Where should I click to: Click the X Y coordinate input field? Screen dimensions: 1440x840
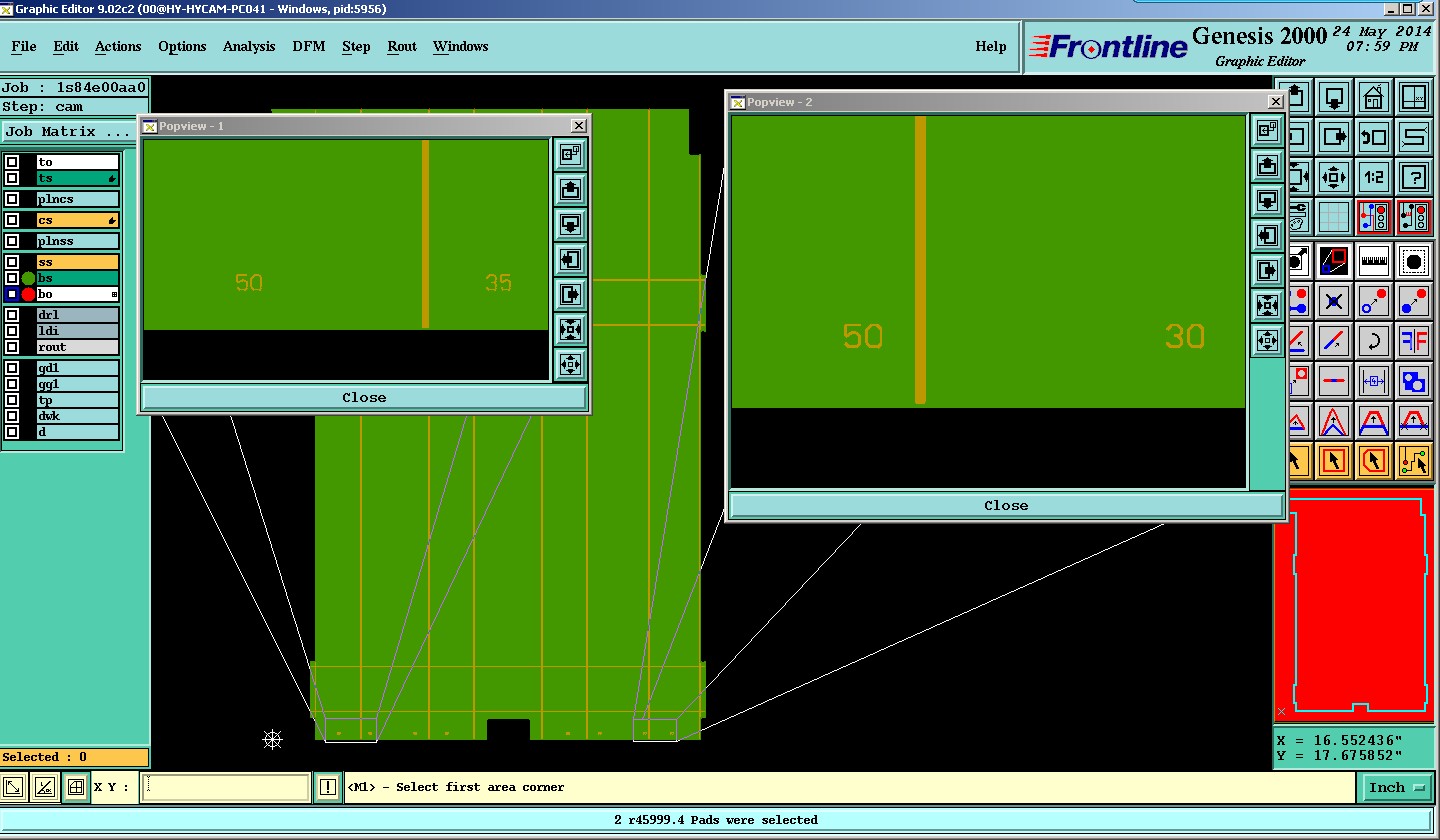[x=225, y=787]
